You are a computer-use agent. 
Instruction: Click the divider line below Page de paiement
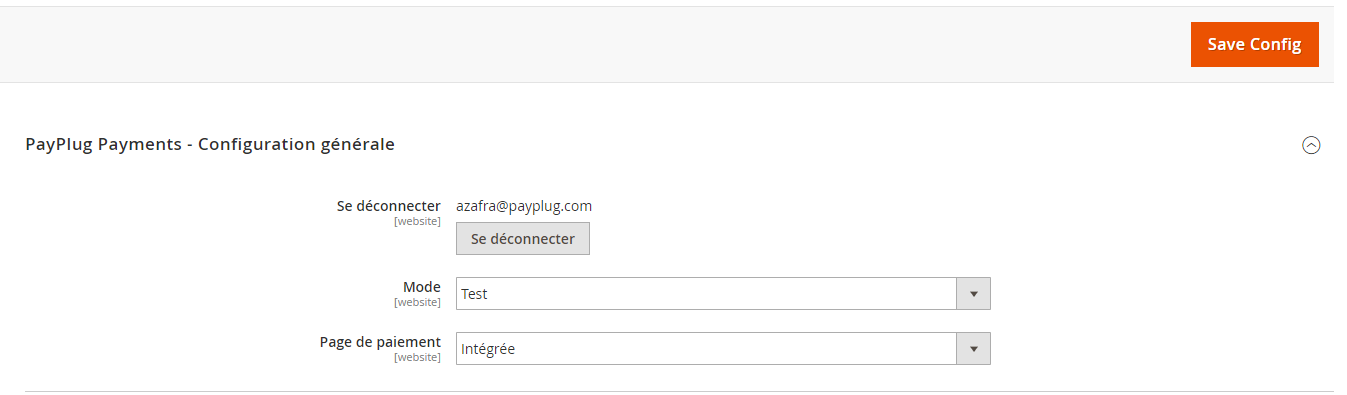coord(679,391)
